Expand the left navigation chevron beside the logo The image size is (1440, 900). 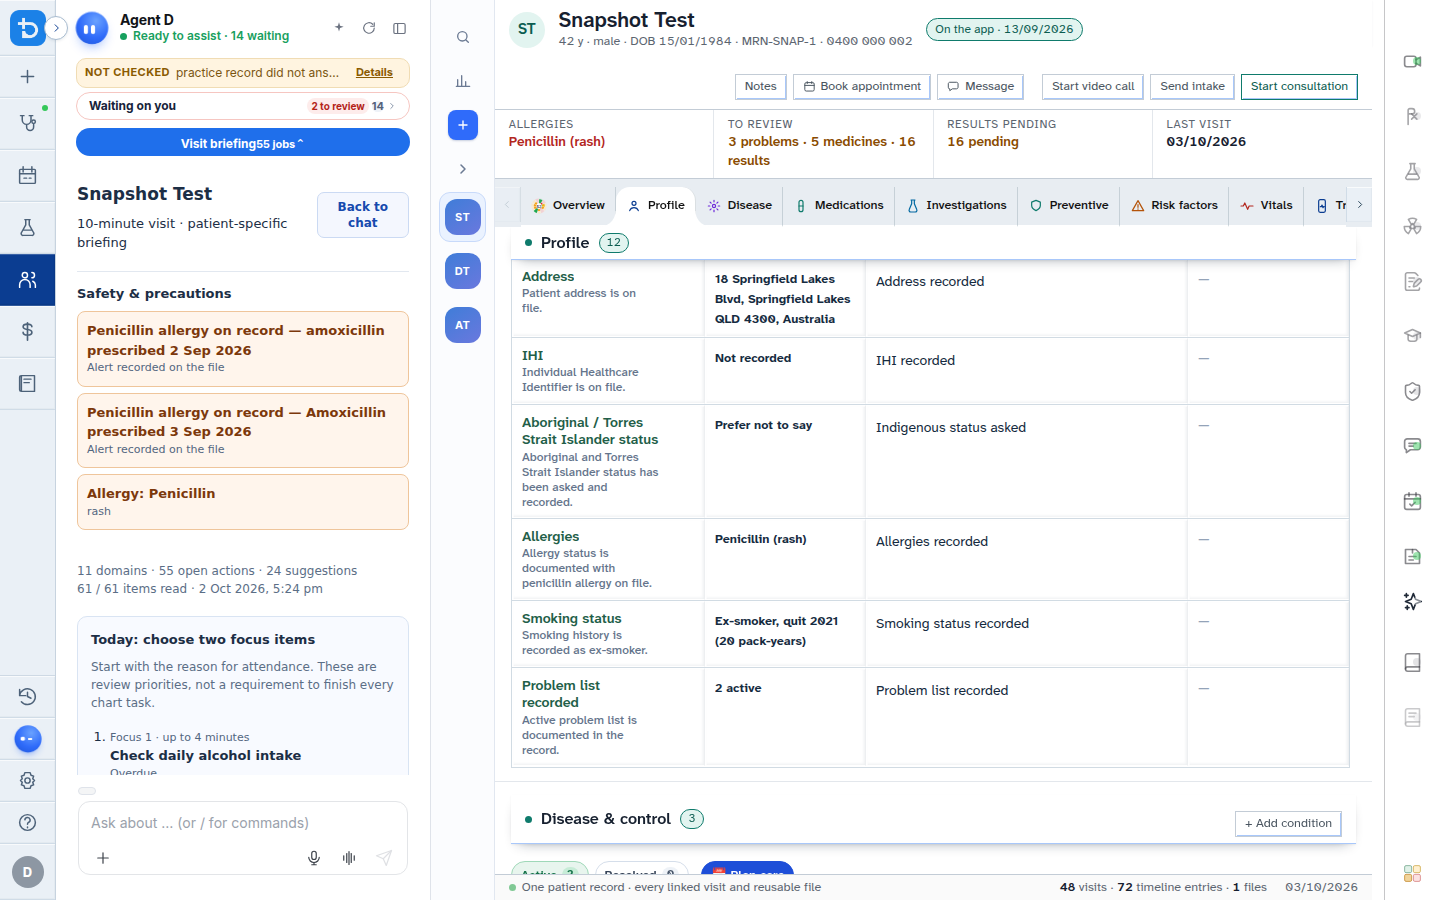pos(57,29)
